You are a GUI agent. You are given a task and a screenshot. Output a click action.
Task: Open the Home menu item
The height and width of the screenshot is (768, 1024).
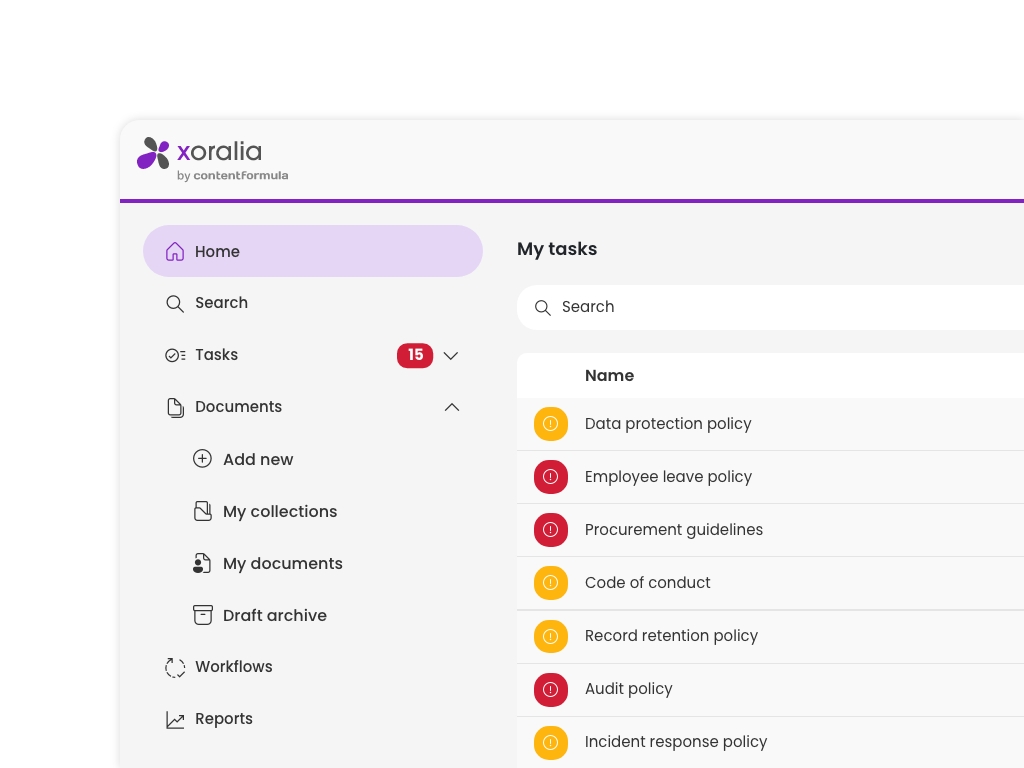point(313,251)
